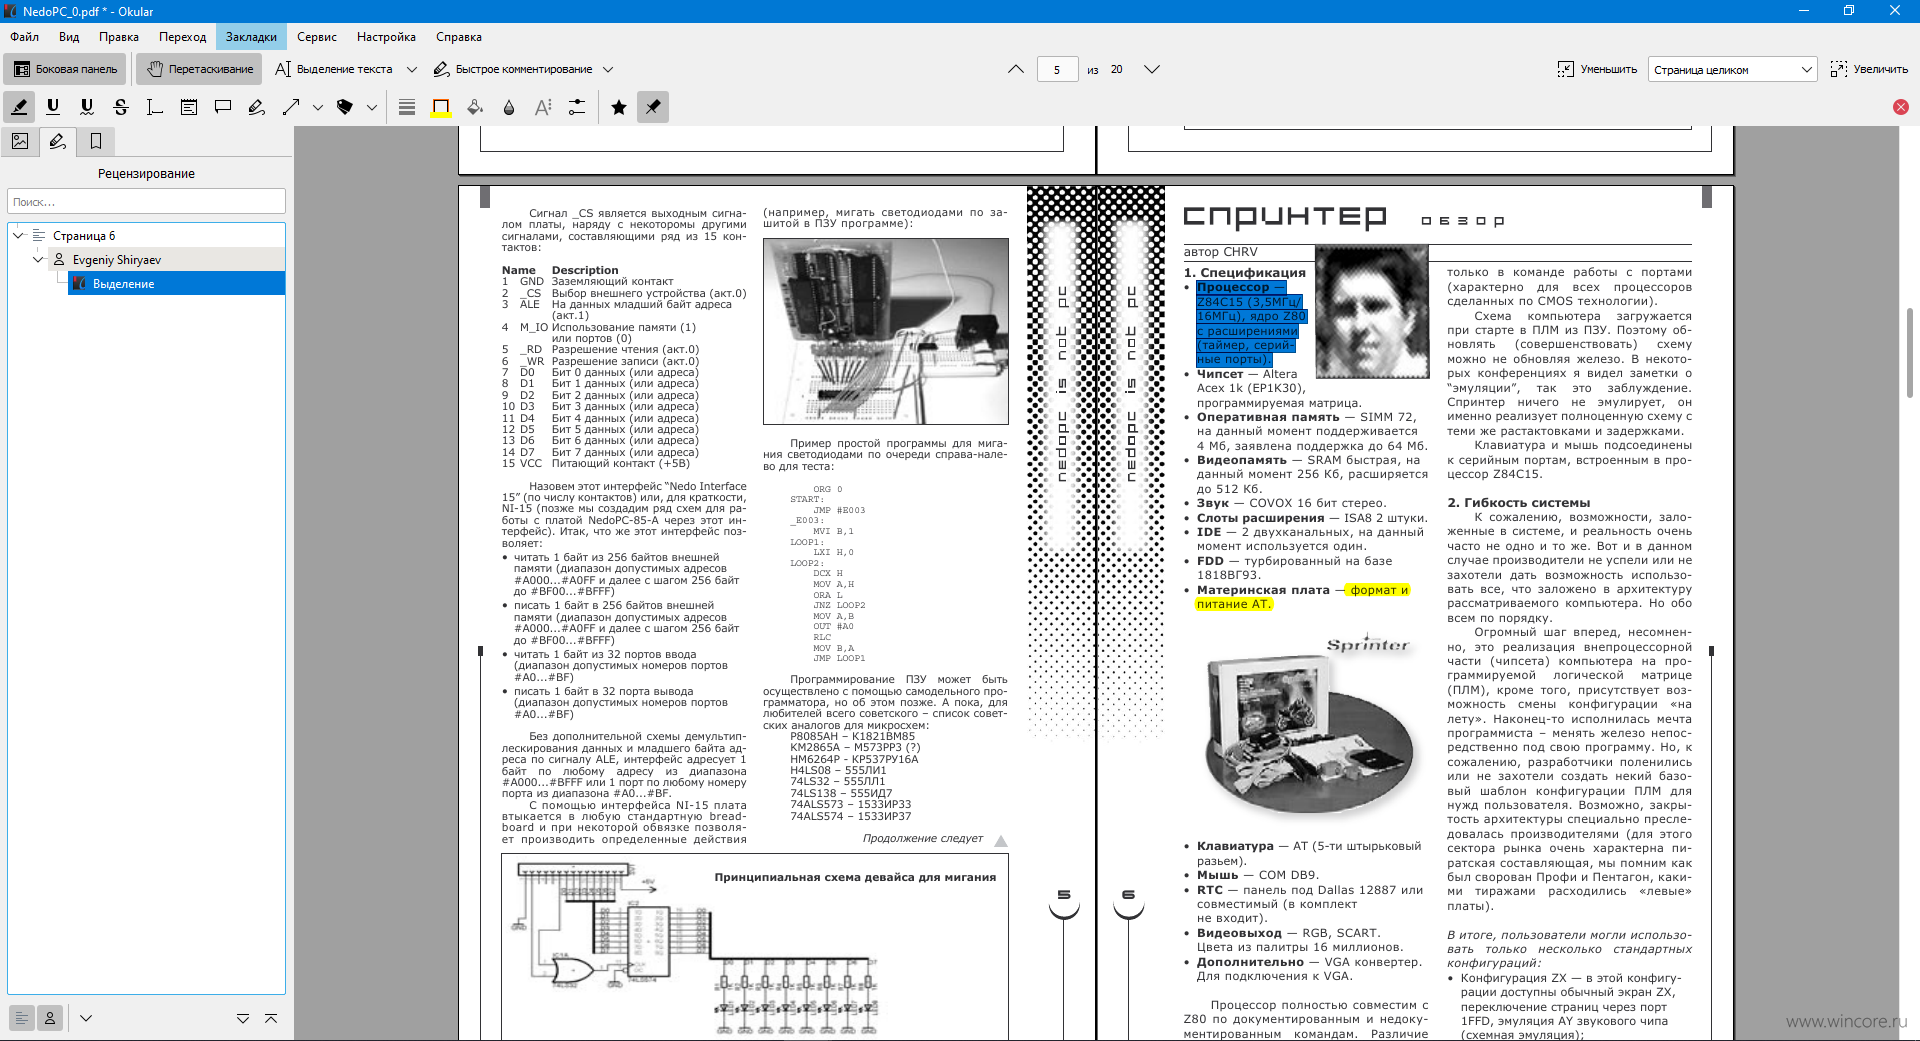
Task: Click the Уменьшить zoom out button
Action: (x=1597, y=69)
